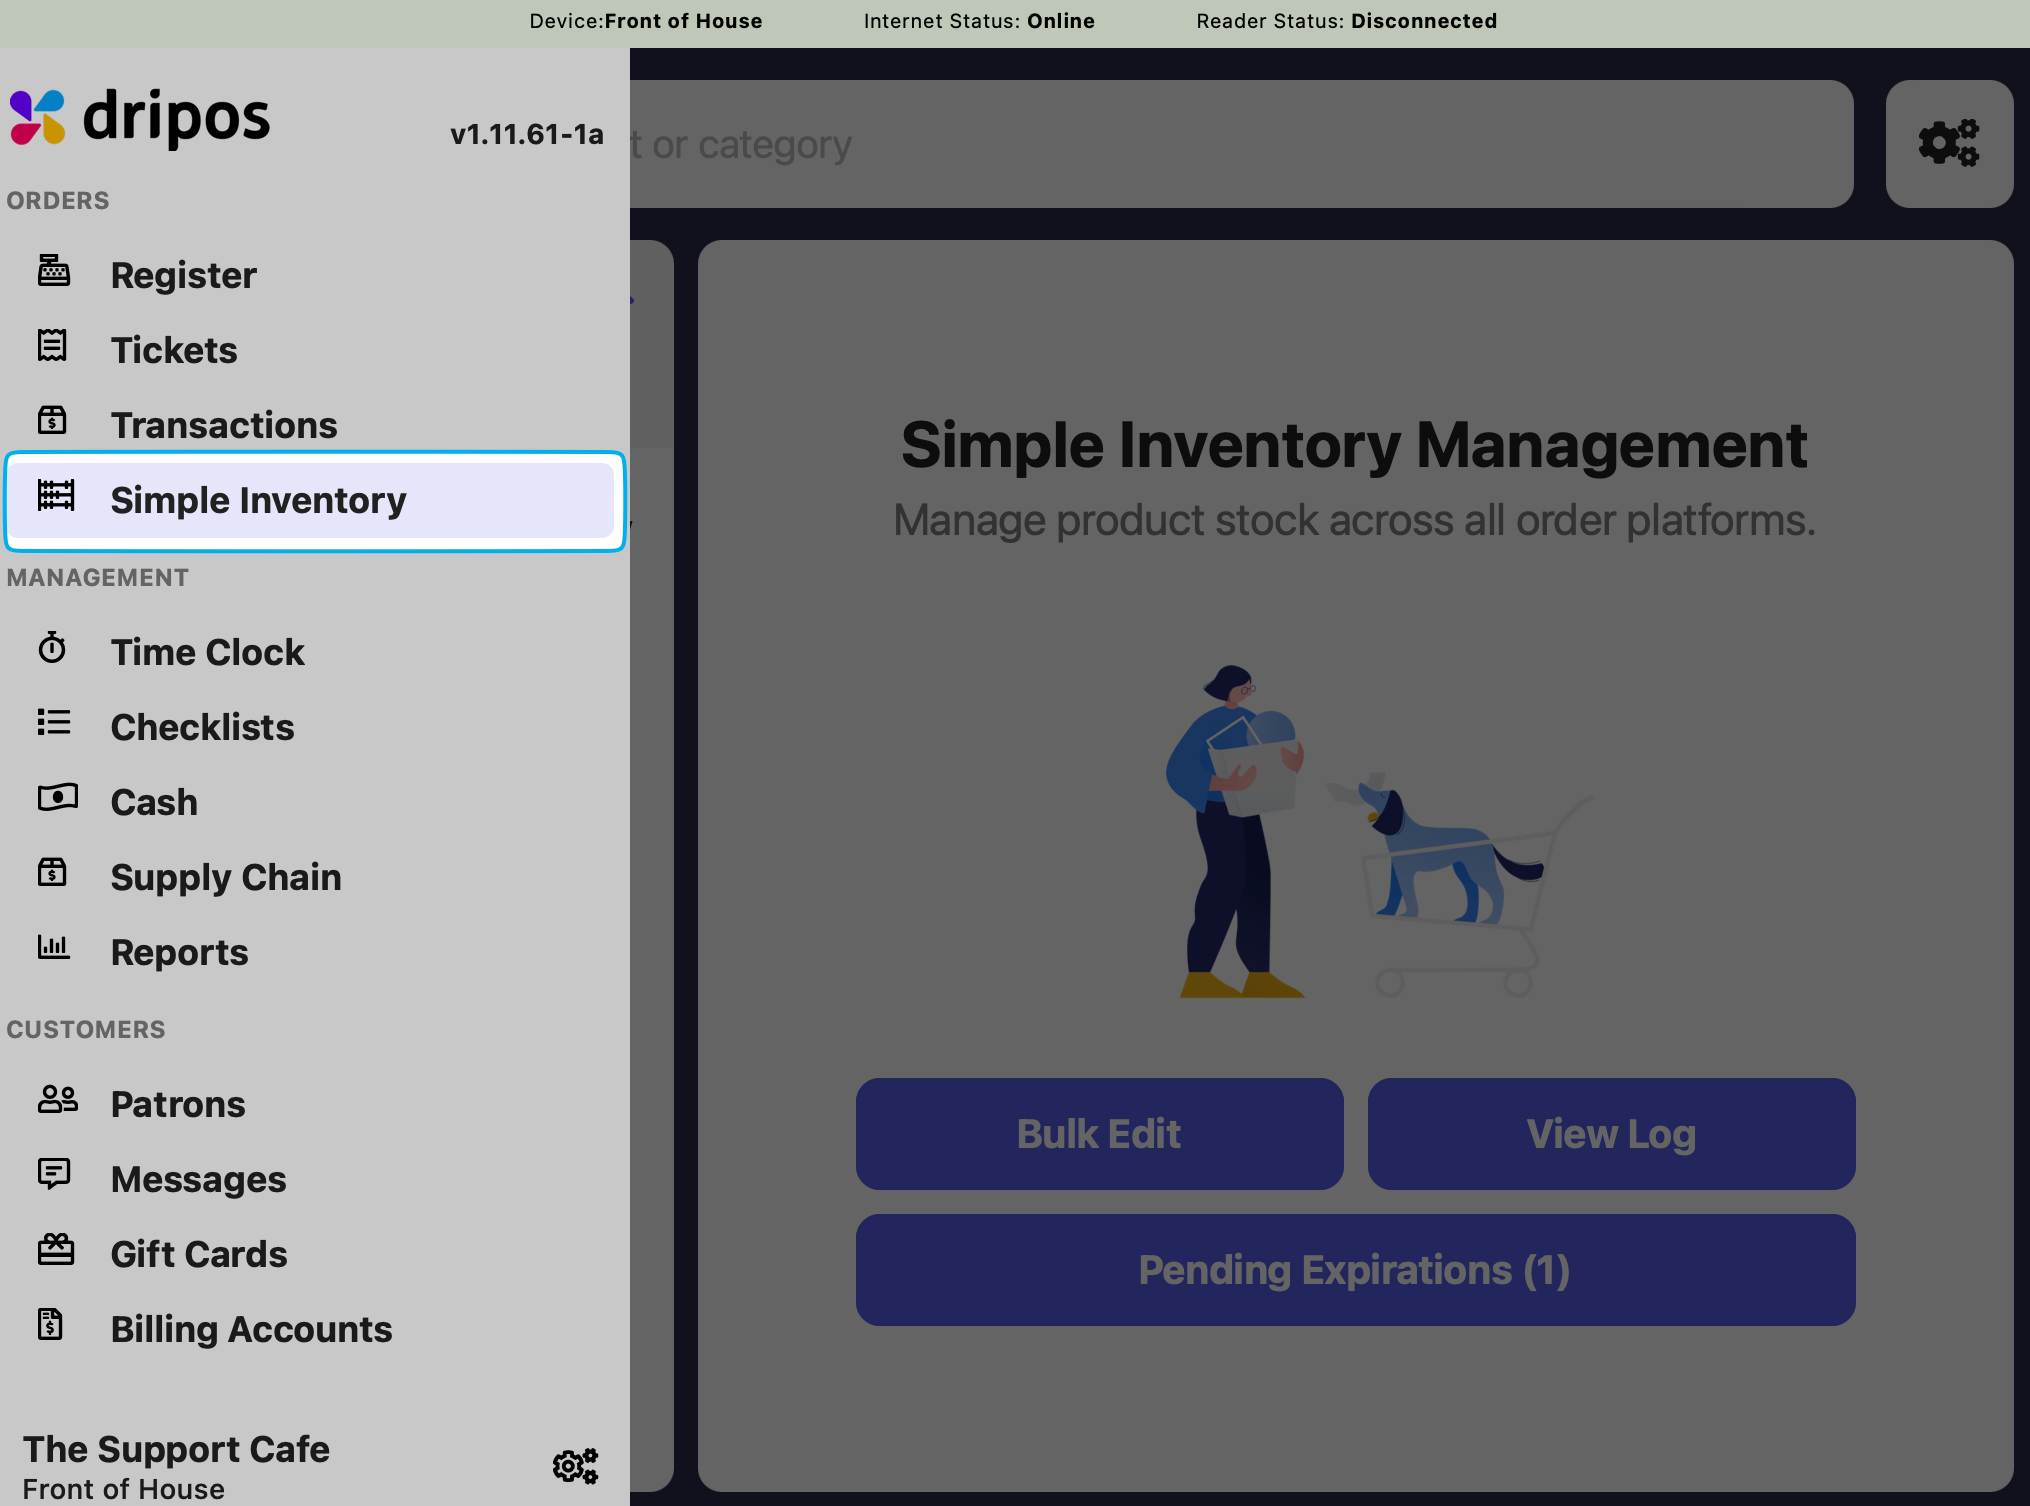Select Simple Inventory in the sidebar
Viewport: 2030px width, 1506px height.
[x=258, y=500]
